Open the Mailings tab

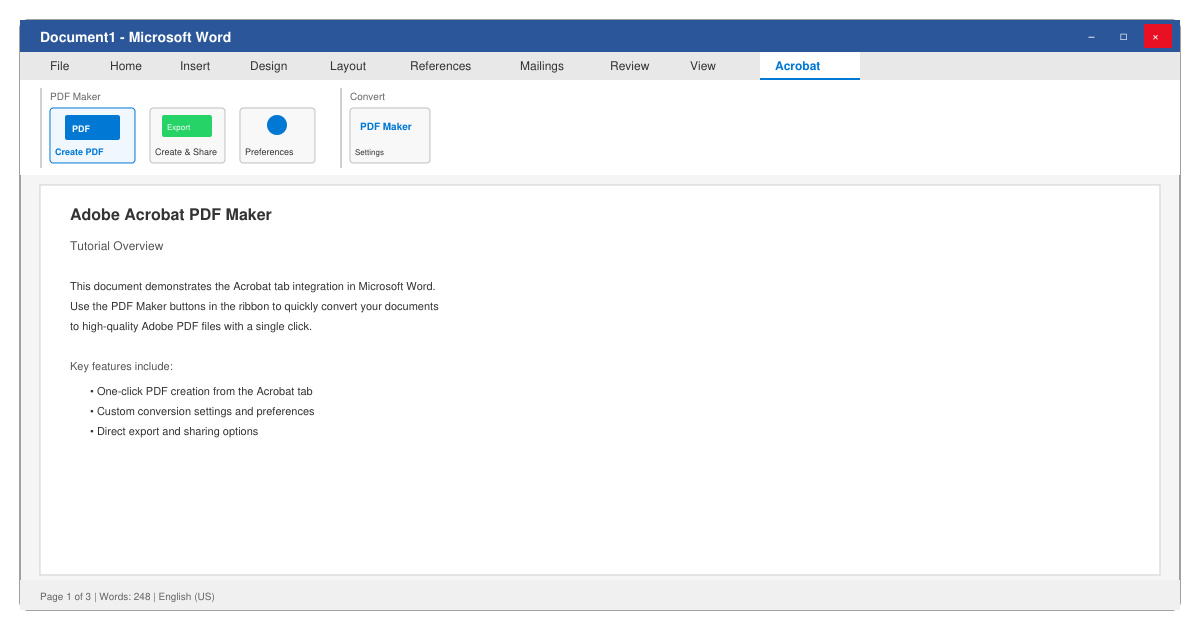pos(542,66)
